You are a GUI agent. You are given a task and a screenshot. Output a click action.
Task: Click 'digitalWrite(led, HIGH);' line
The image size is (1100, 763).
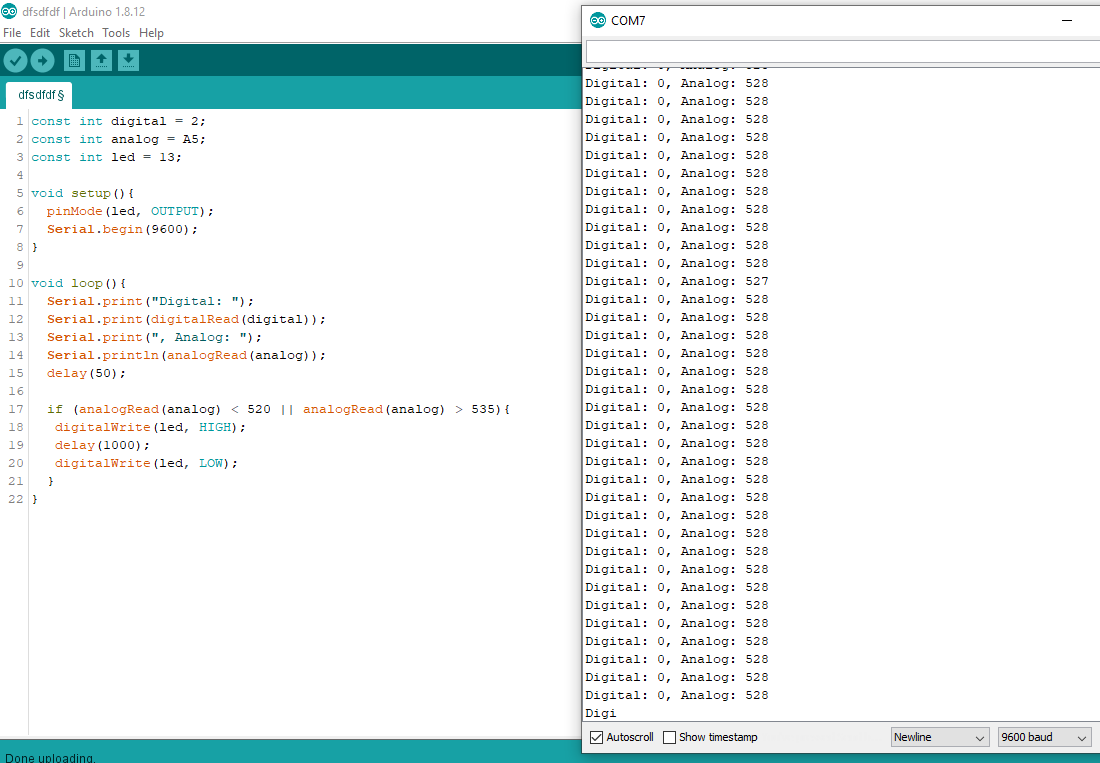click(151, 427)
